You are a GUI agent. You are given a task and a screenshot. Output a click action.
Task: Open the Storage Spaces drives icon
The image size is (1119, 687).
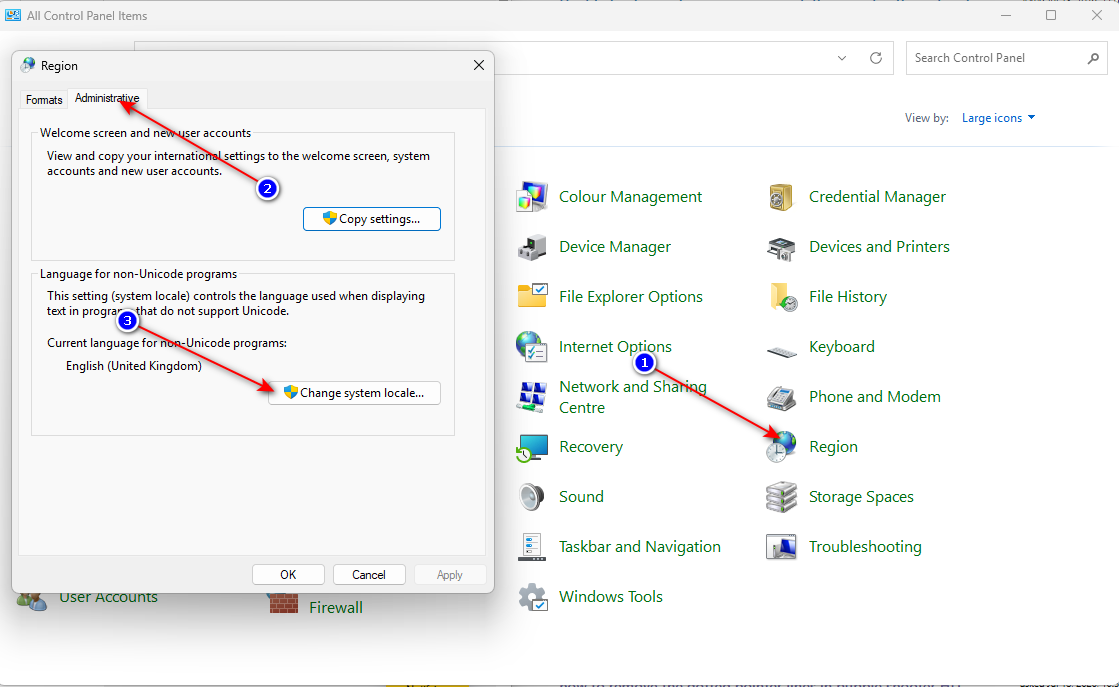(781, 497)
